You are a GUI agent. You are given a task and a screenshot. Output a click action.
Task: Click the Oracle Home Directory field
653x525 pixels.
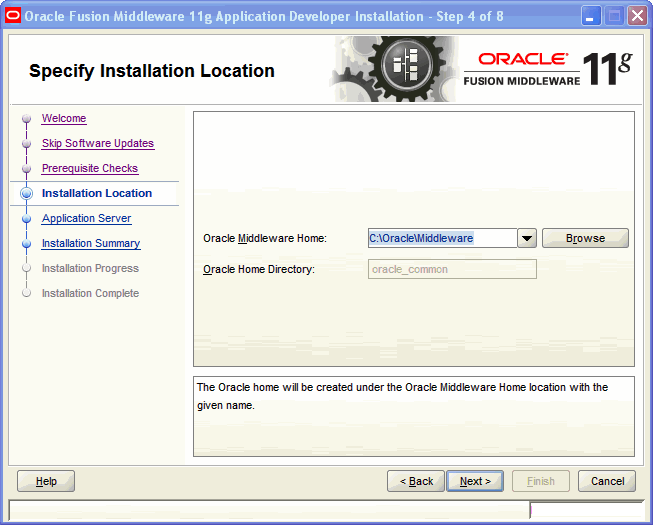(452, 269)
